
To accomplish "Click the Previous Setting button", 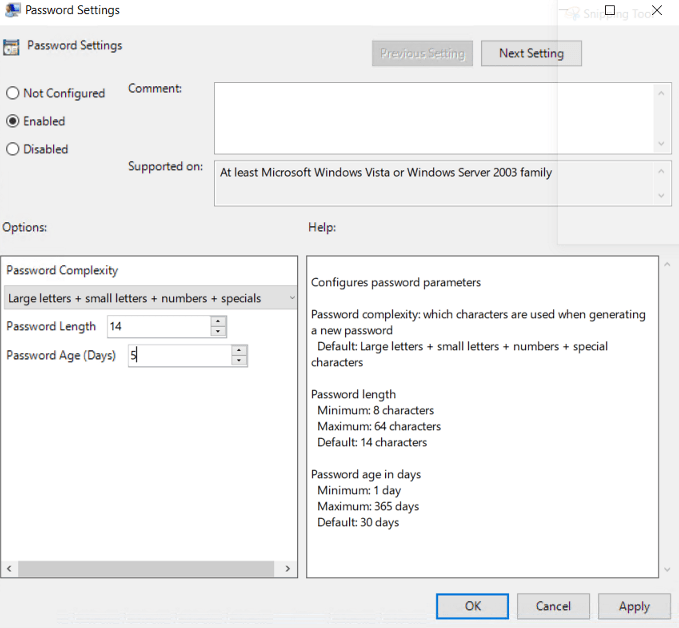I will (x=422, y=53).
